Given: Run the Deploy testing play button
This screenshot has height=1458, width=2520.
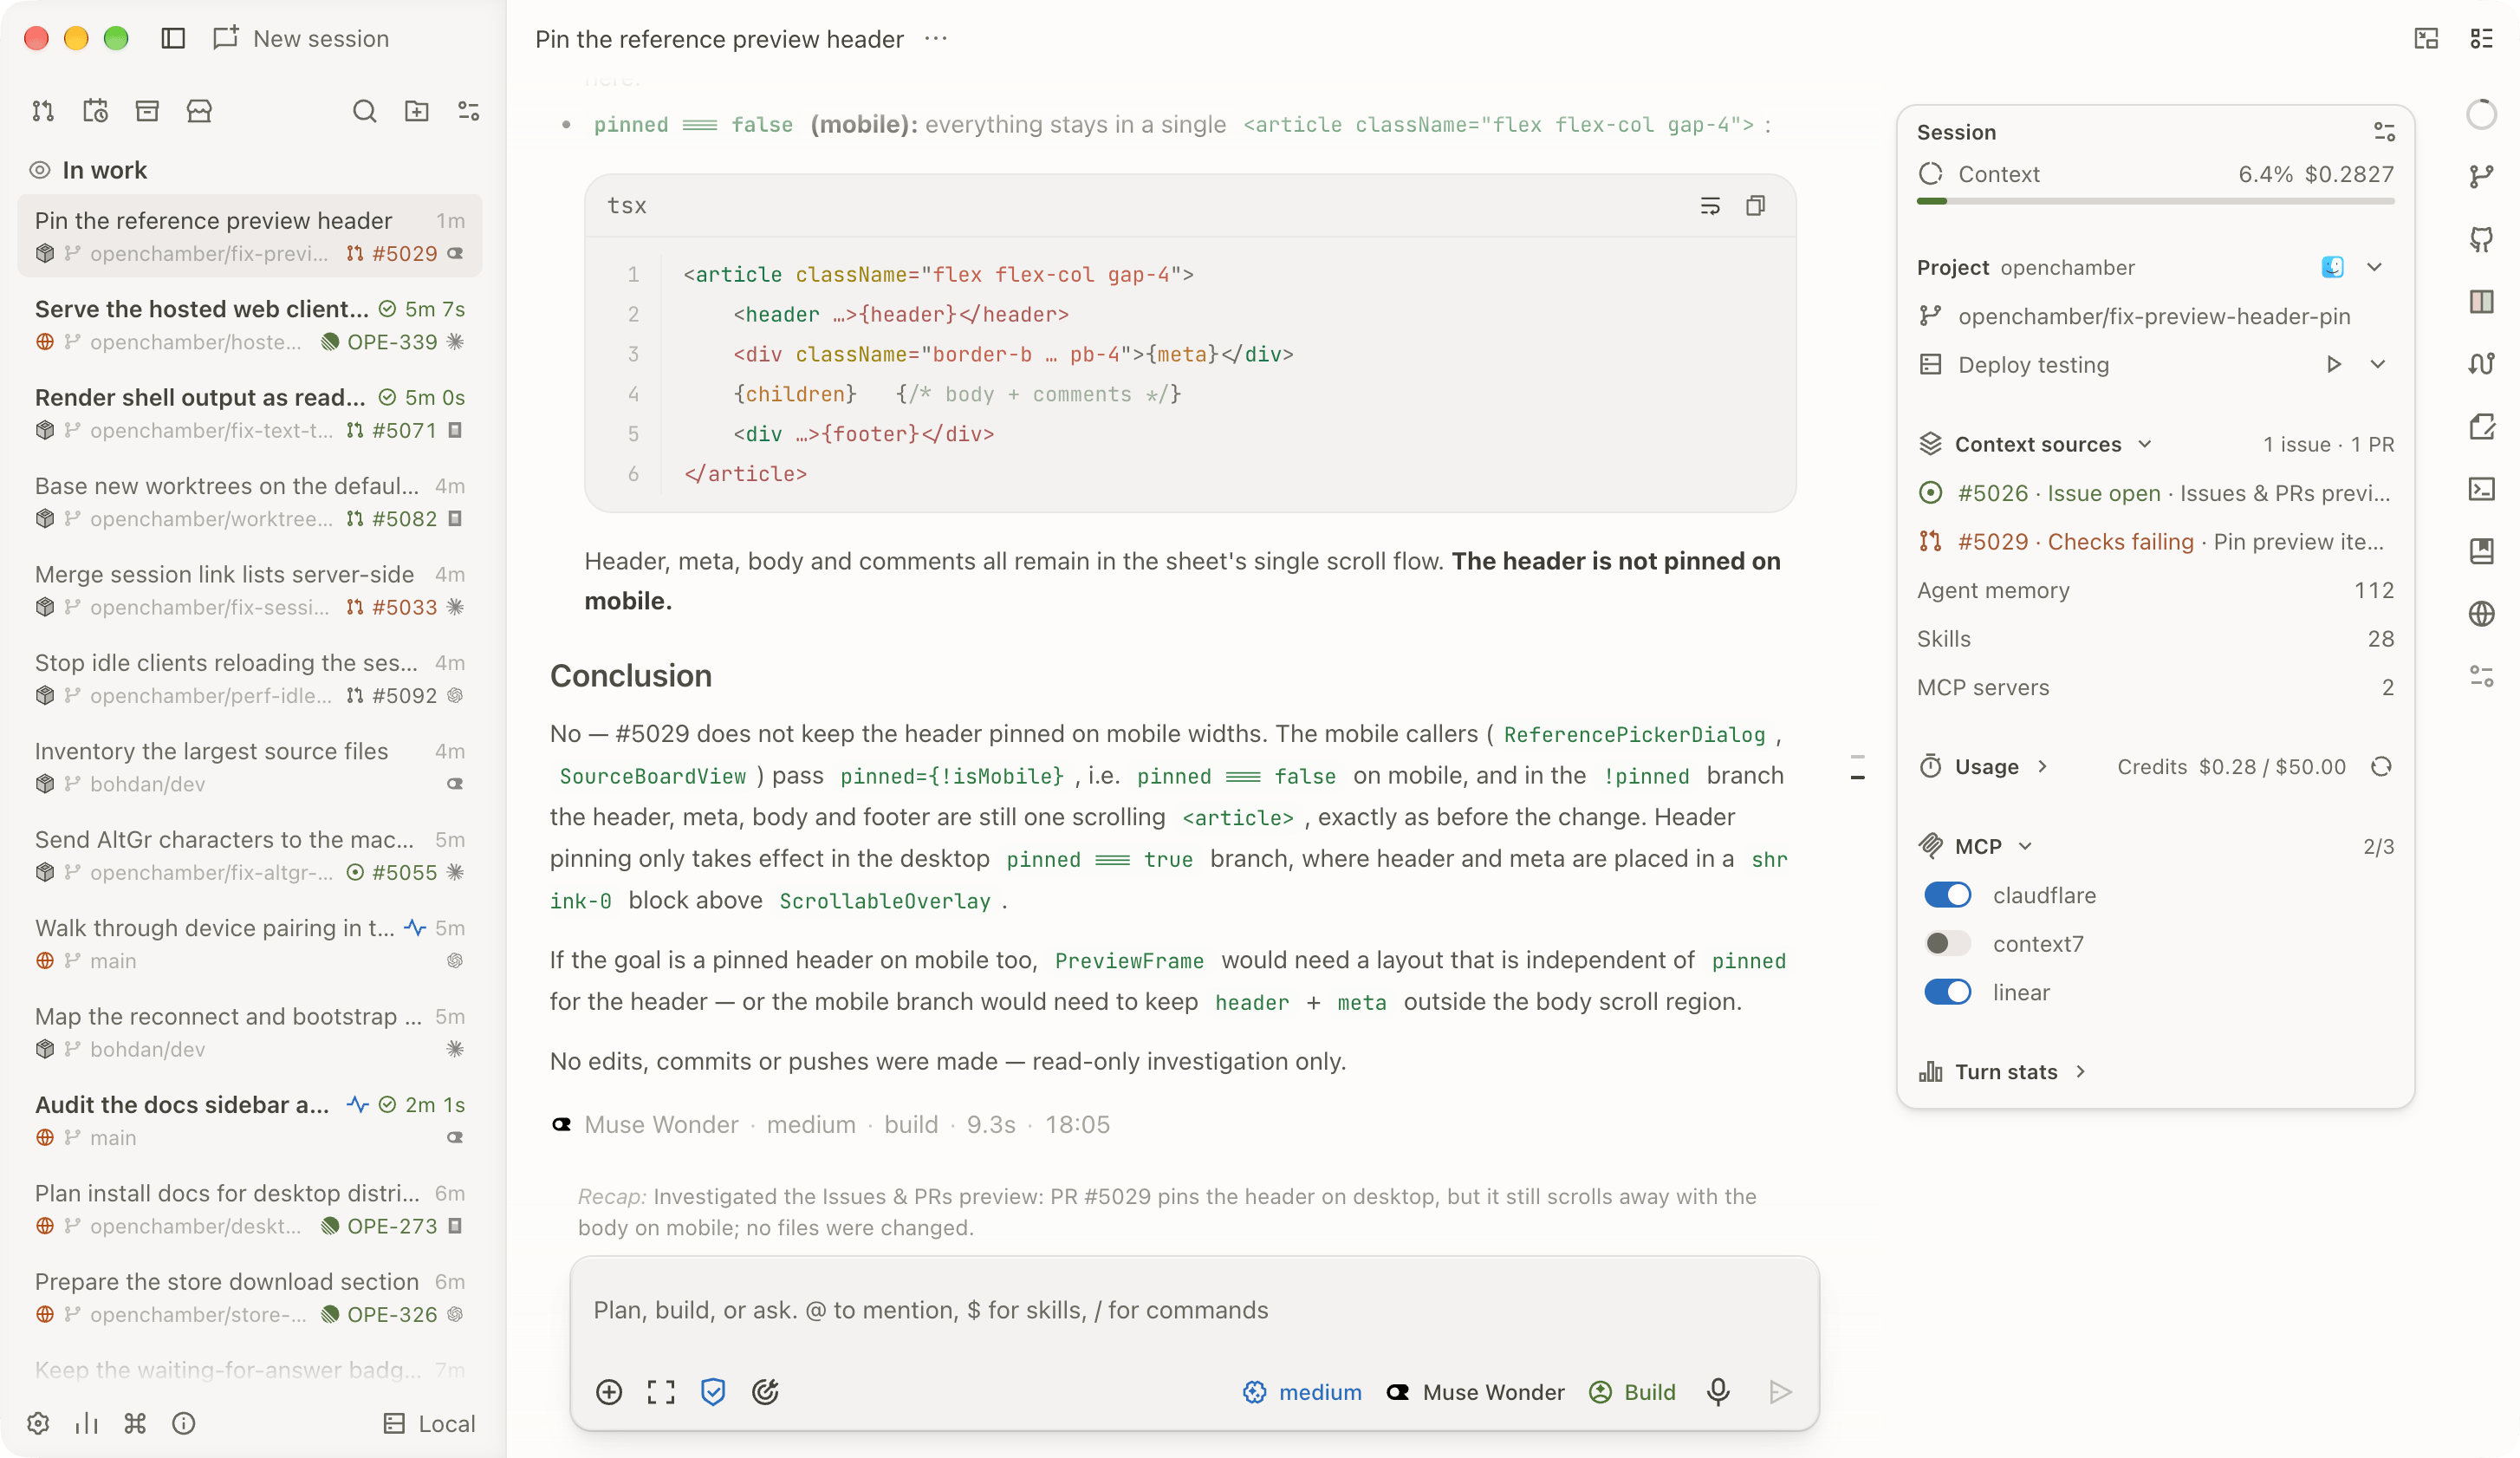Looking at the screenshot, I should [2333, 364].
